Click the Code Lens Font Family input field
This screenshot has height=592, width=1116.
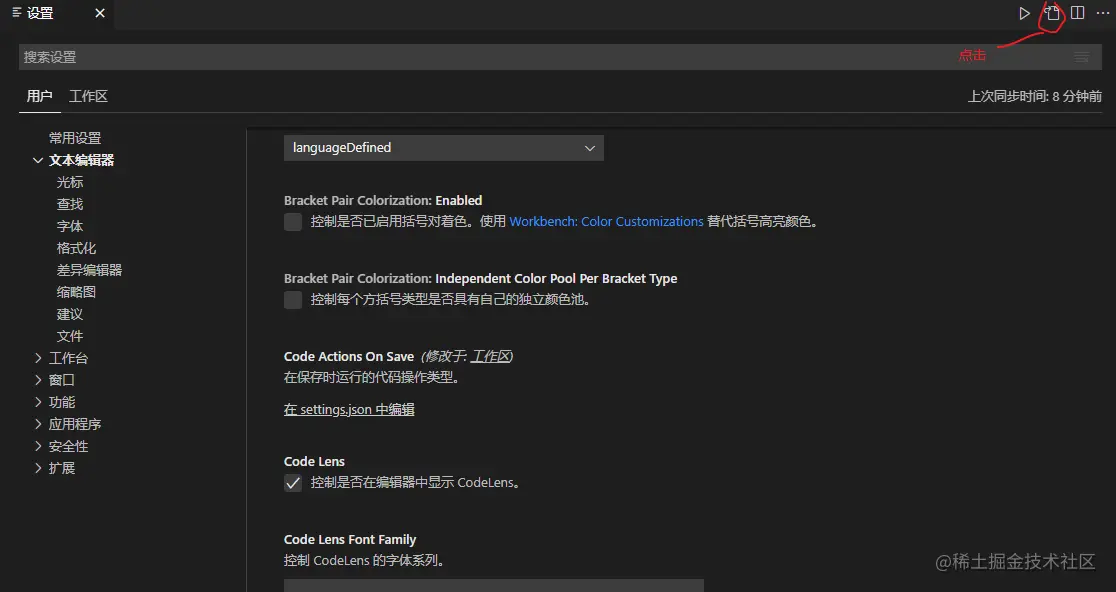tap(493, 586)
